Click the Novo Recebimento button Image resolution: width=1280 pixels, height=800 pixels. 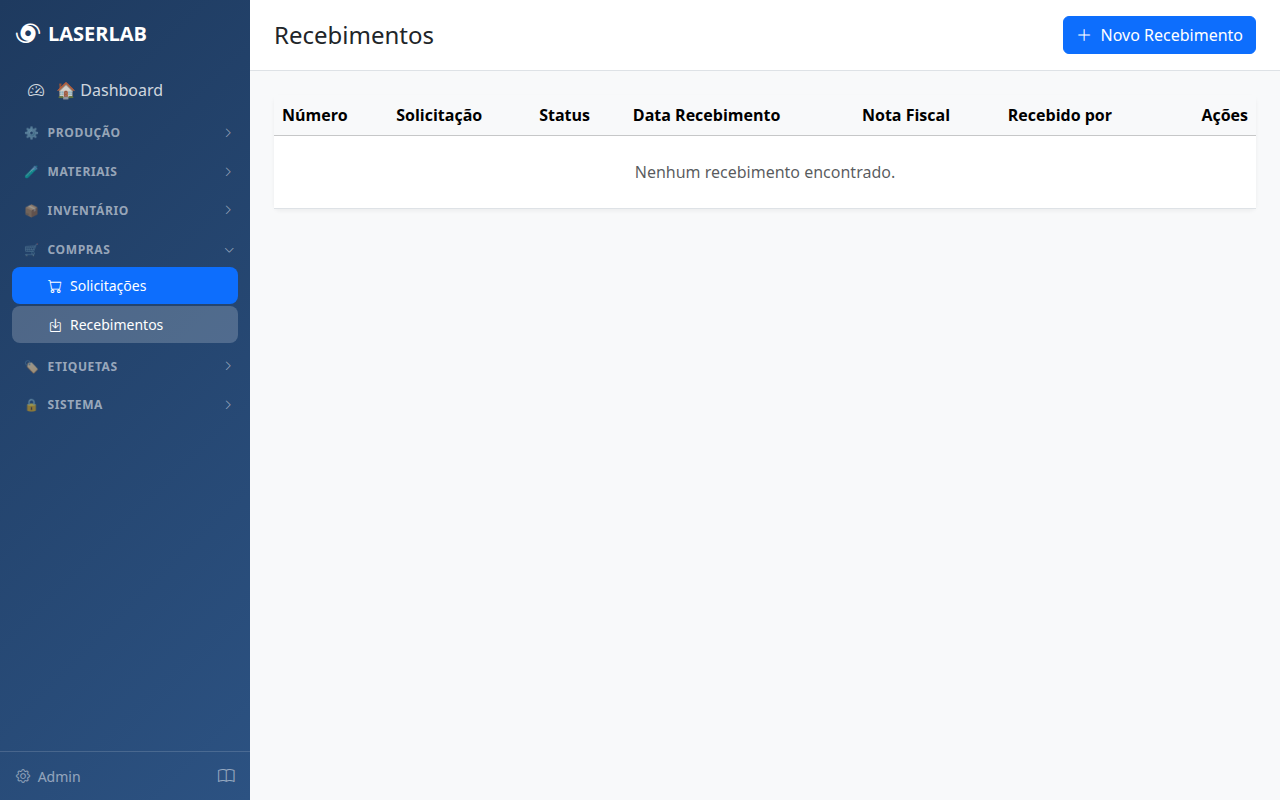coord(1159,35)
